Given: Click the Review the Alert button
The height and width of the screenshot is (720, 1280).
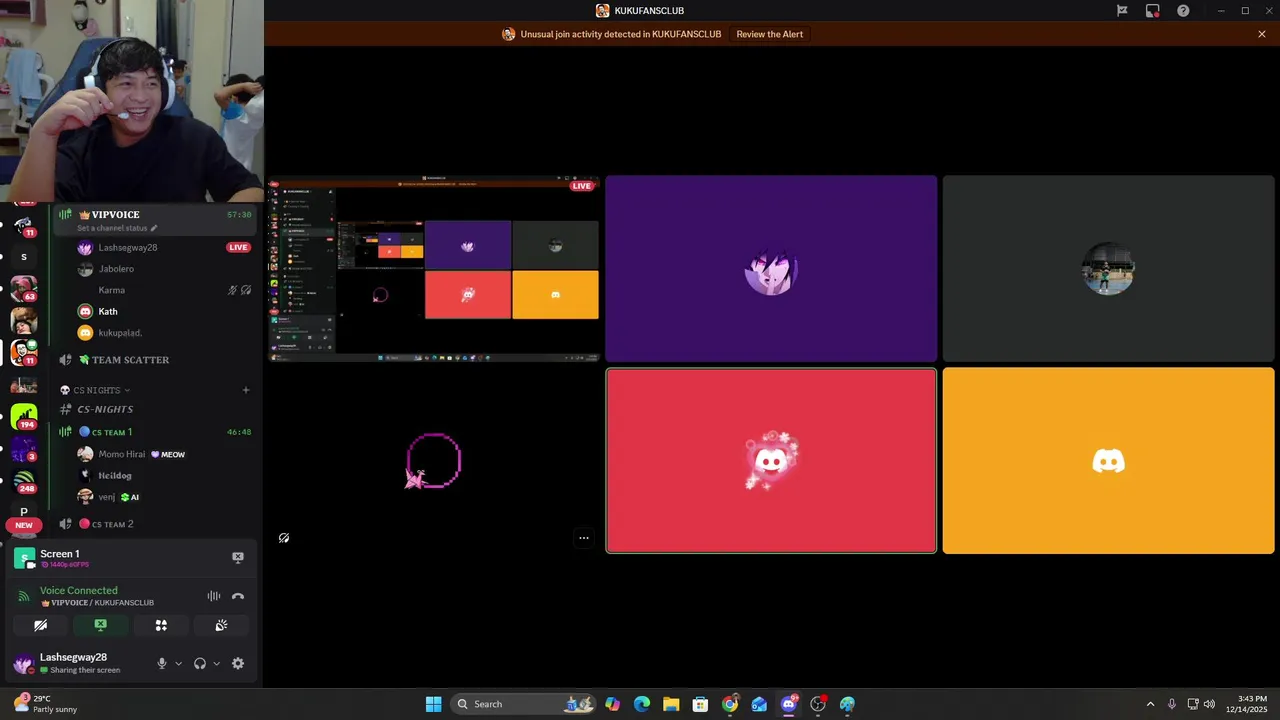Looking at the screenshot, I should pos(769,34).
